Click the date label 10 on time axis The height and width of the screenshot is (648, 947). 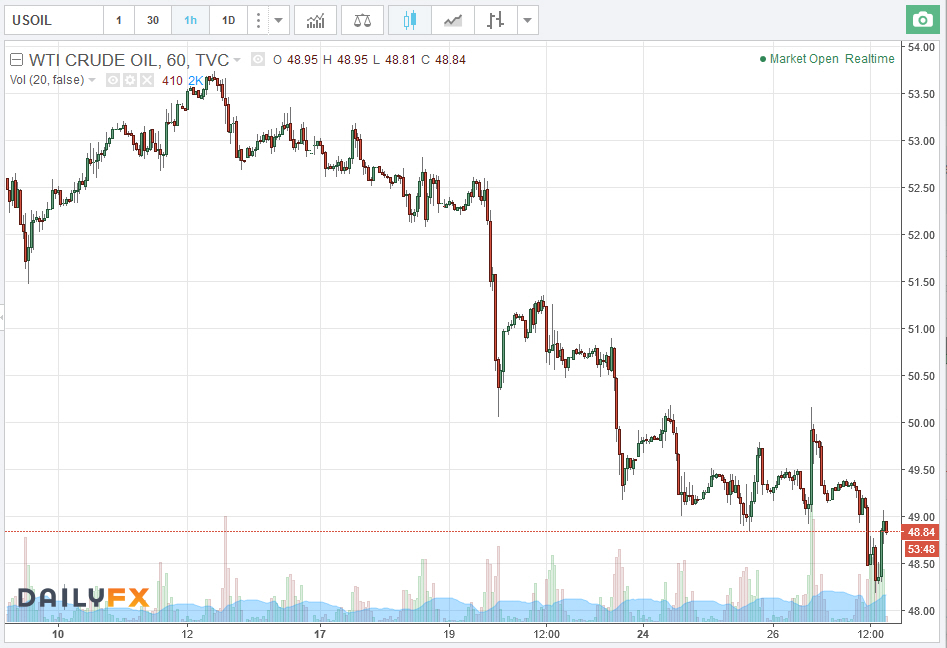click(x=57, y=634)
